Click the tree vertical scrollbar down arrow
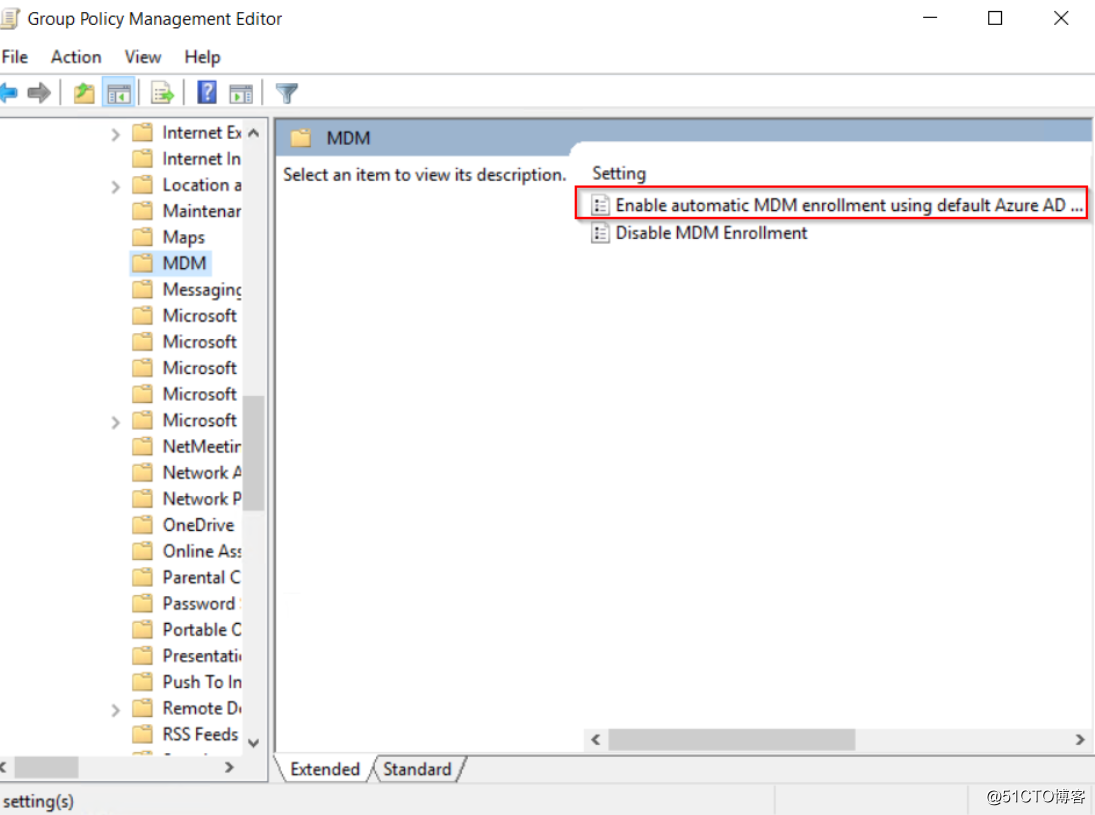Viewport: 1095px width, 815px height. click(253, 742)
